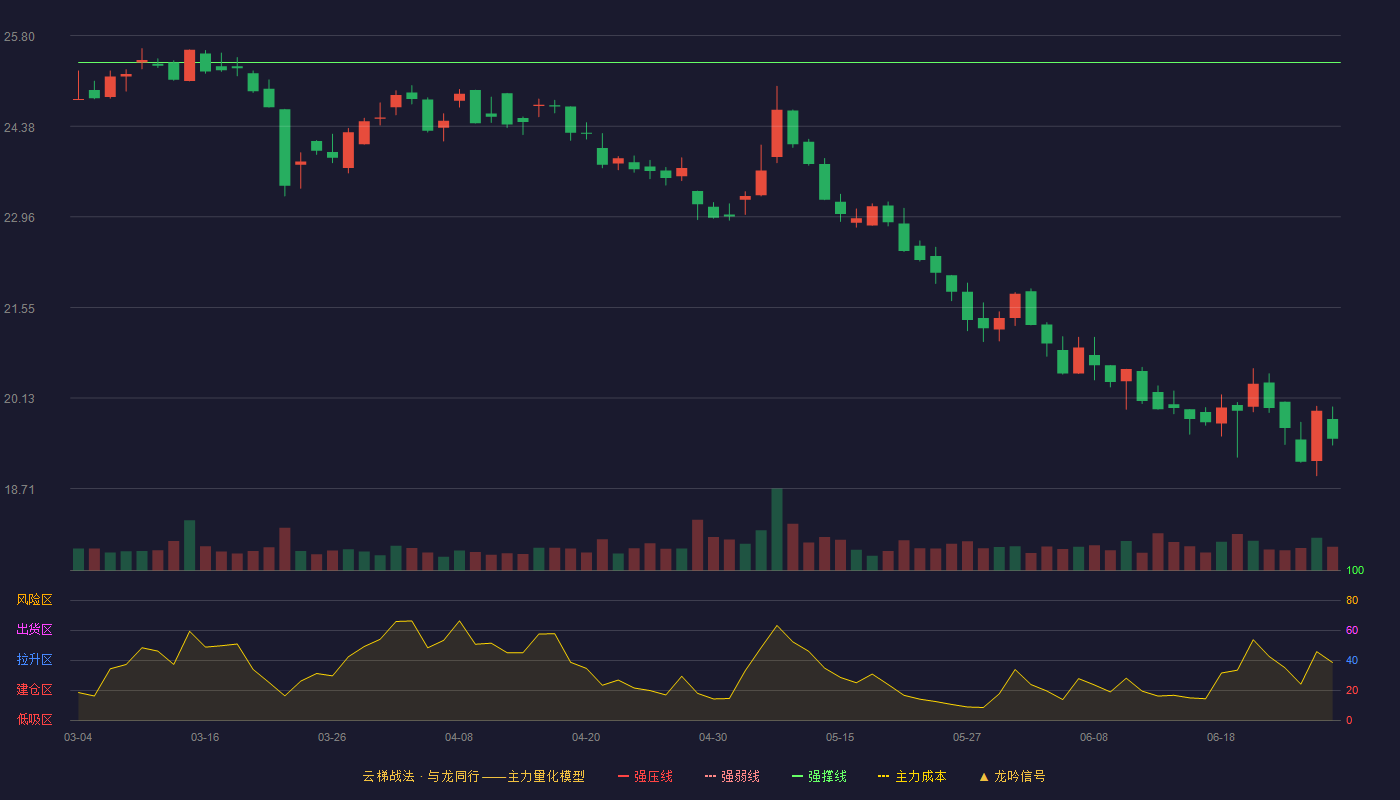Click the green horizontal support line above the candles

(709, 62)
